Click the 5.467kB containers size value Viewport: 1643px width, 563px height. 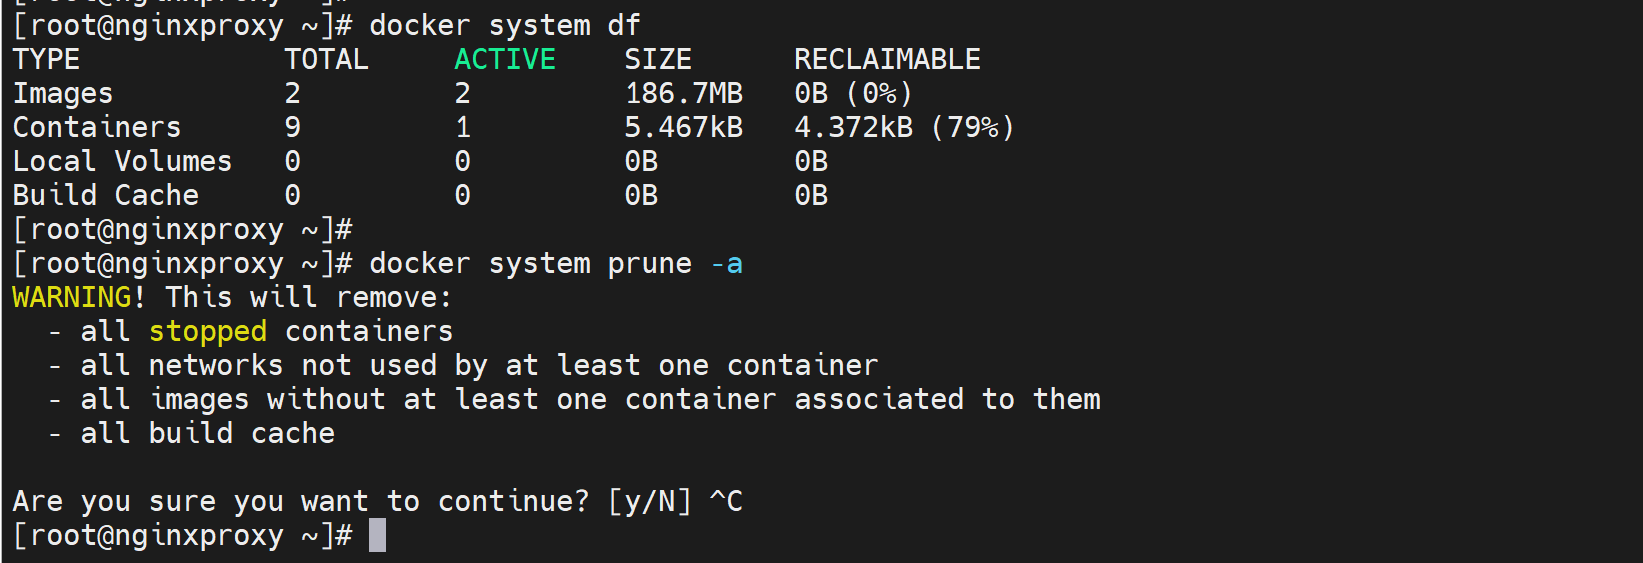[x=683, y=127]
